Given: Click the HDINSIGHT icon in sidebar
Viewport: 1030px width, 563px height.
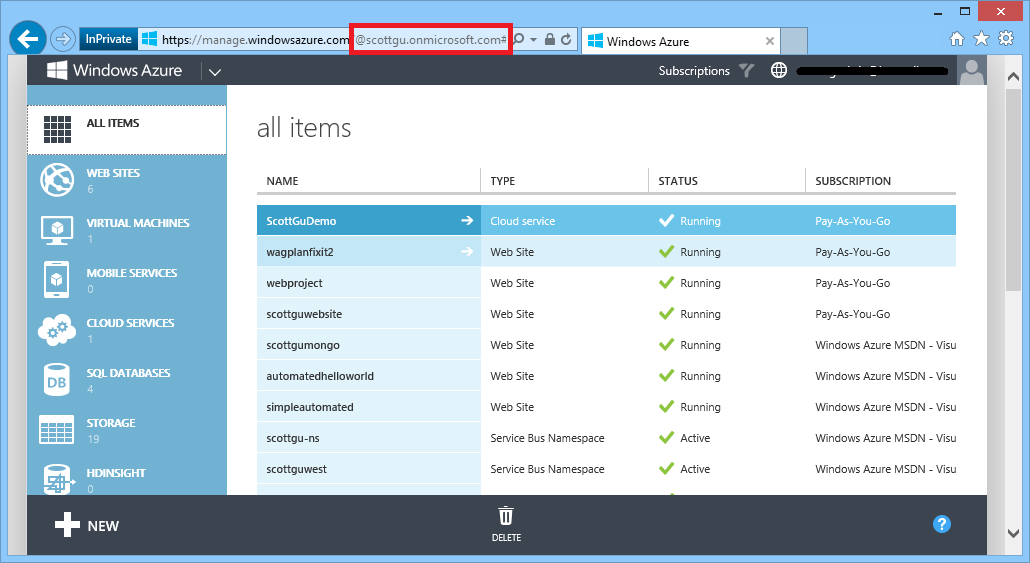Looking at the screenshot, I should [56, 480].
